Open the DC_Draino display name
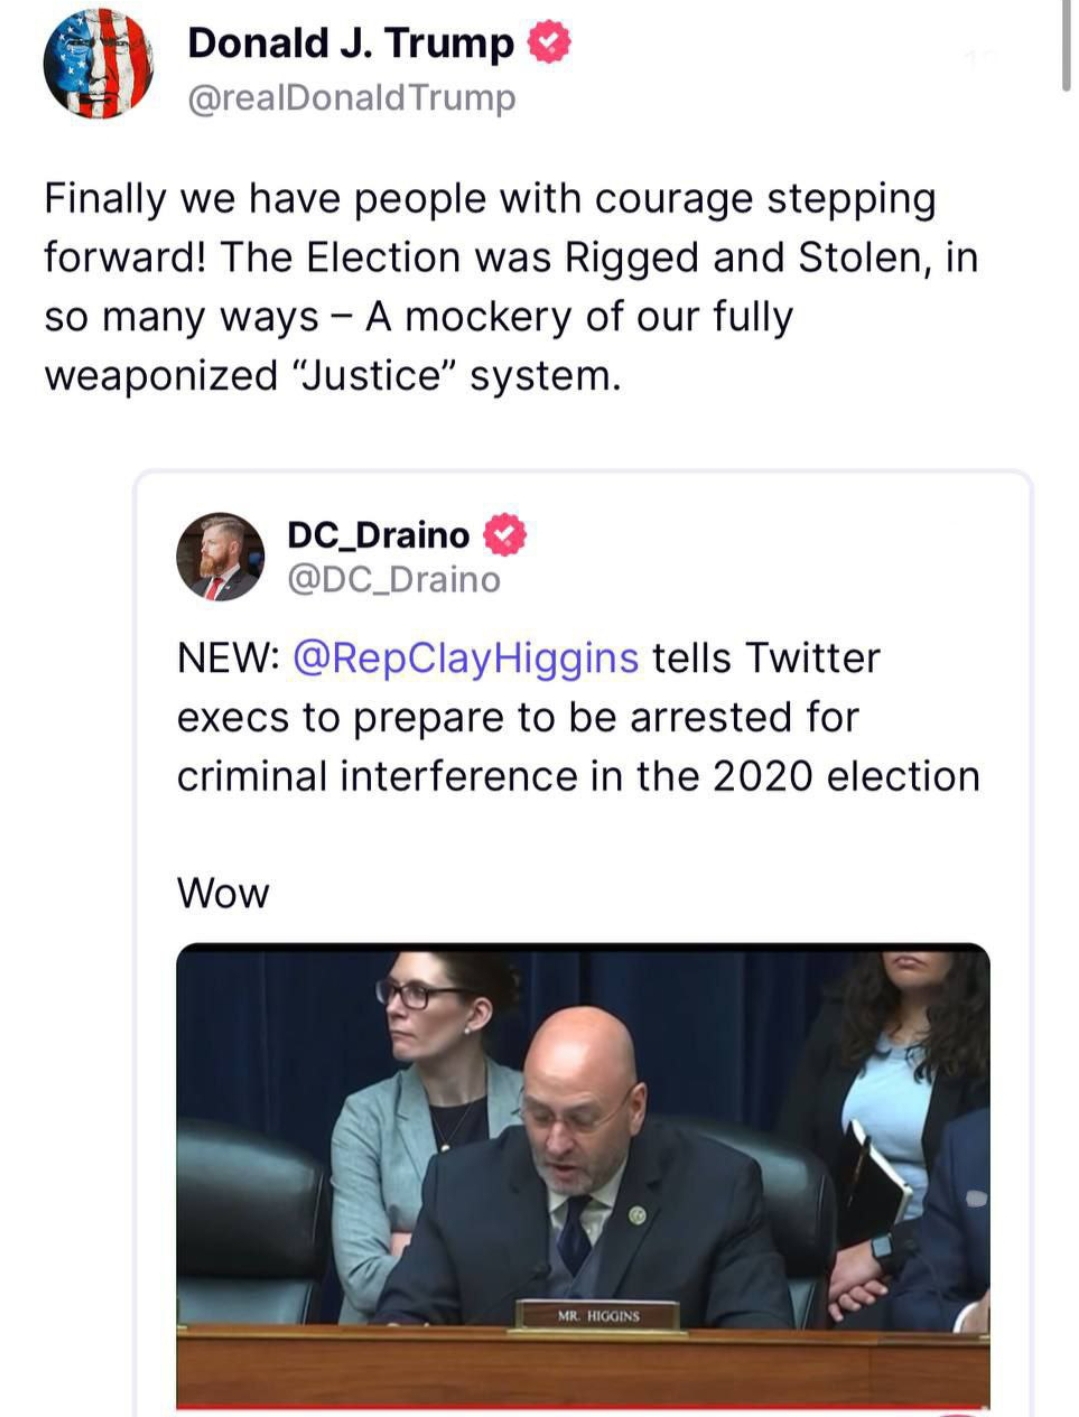Image resolution: width=1079 pixels, height=1417 pixels. coord(378,535)
